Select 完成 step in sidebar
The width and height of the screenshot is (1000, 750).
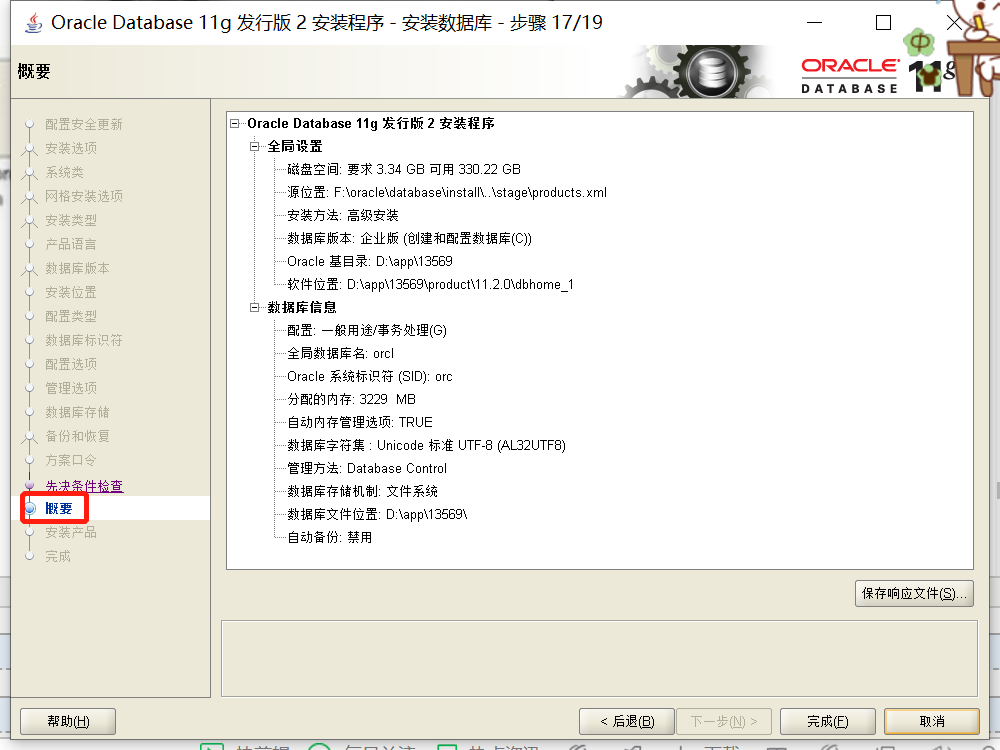(x=58, y=557)
